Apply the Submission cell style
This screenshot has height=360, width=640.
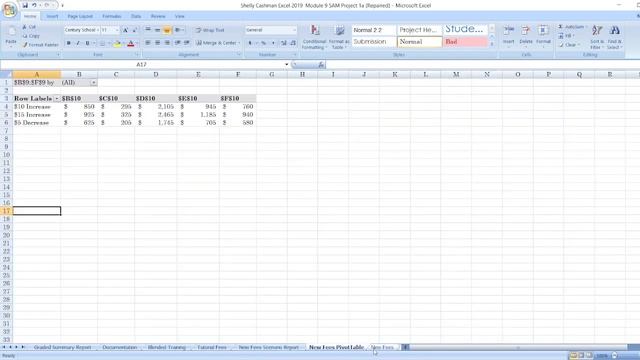coord(373,42)
